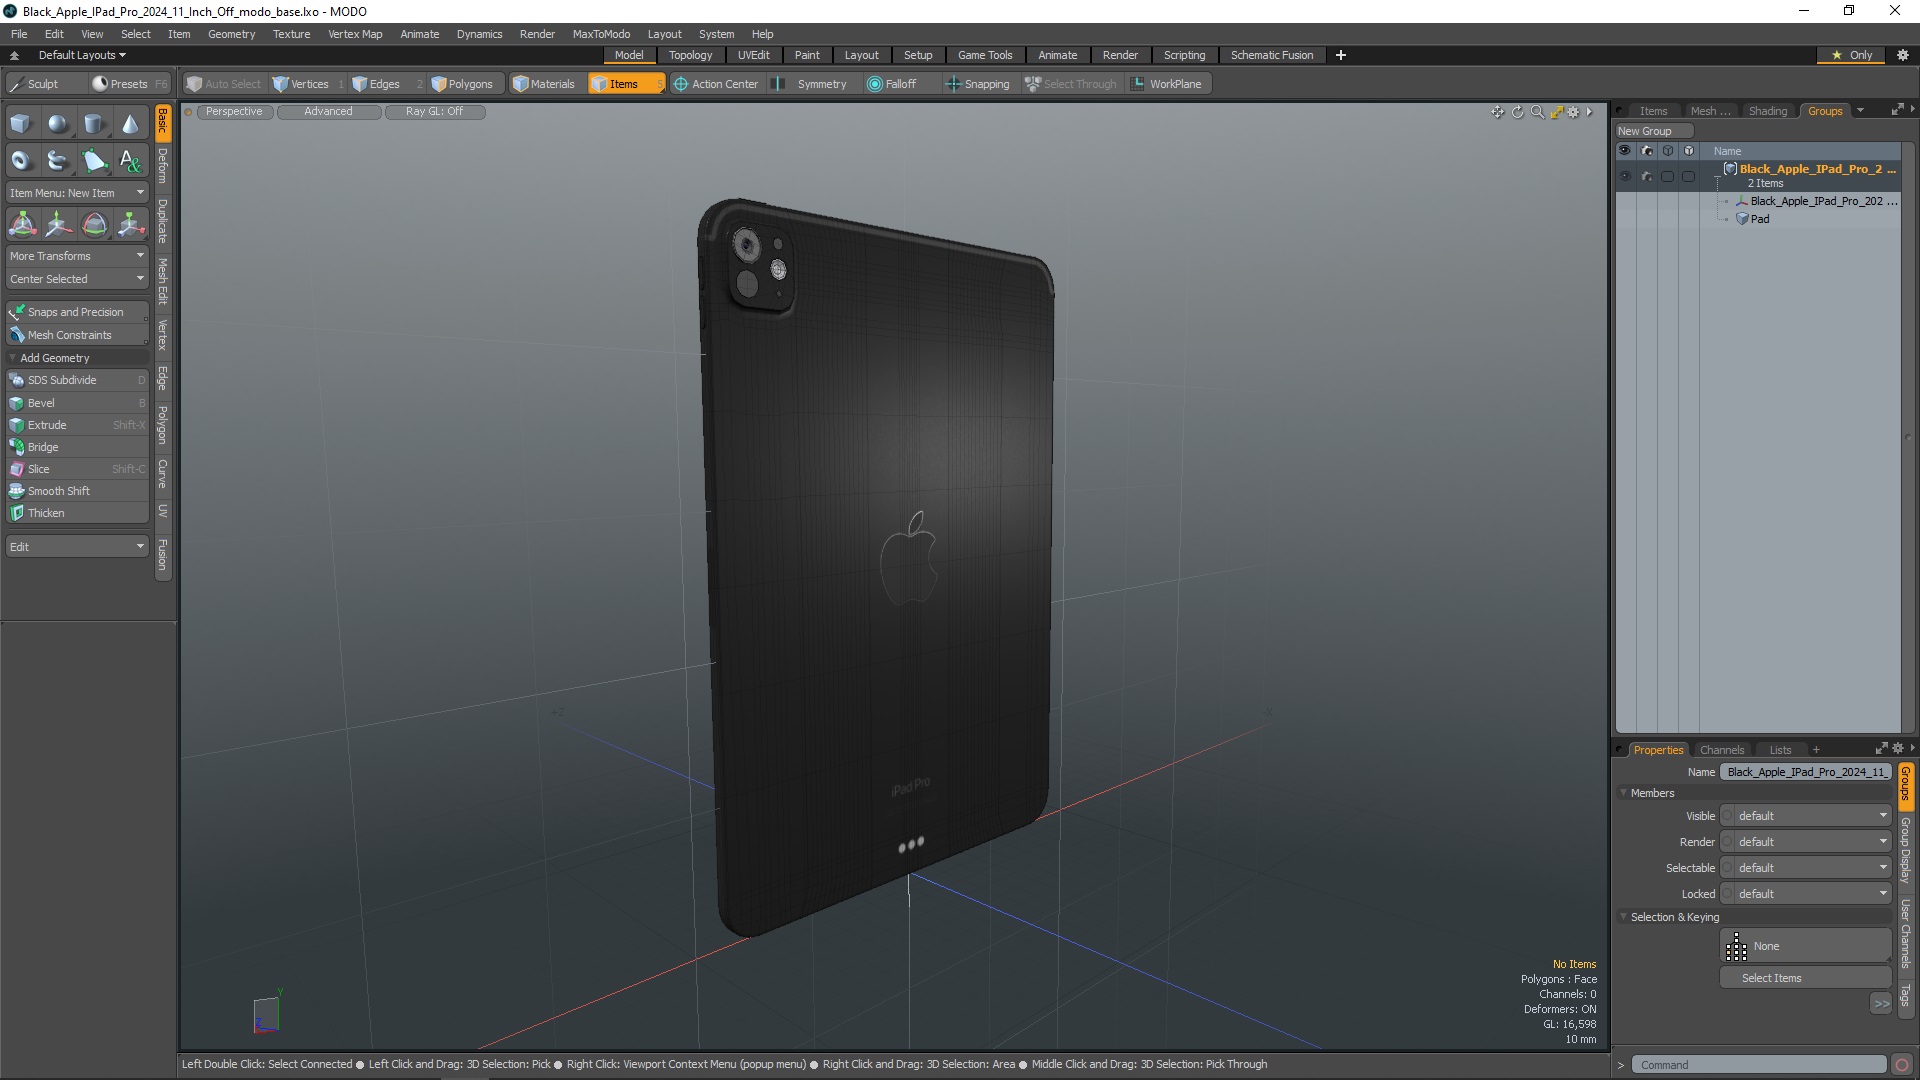Toggle the selectable checkbox of the group row
The image size is (1920, 1080).
pyautogui.click(x=1667, y=176)
